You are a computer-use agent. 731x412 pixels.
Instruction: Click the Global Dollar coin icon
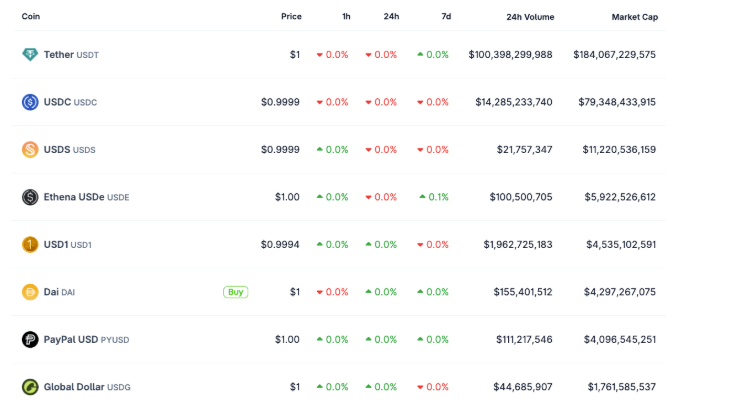pos(30,387)
